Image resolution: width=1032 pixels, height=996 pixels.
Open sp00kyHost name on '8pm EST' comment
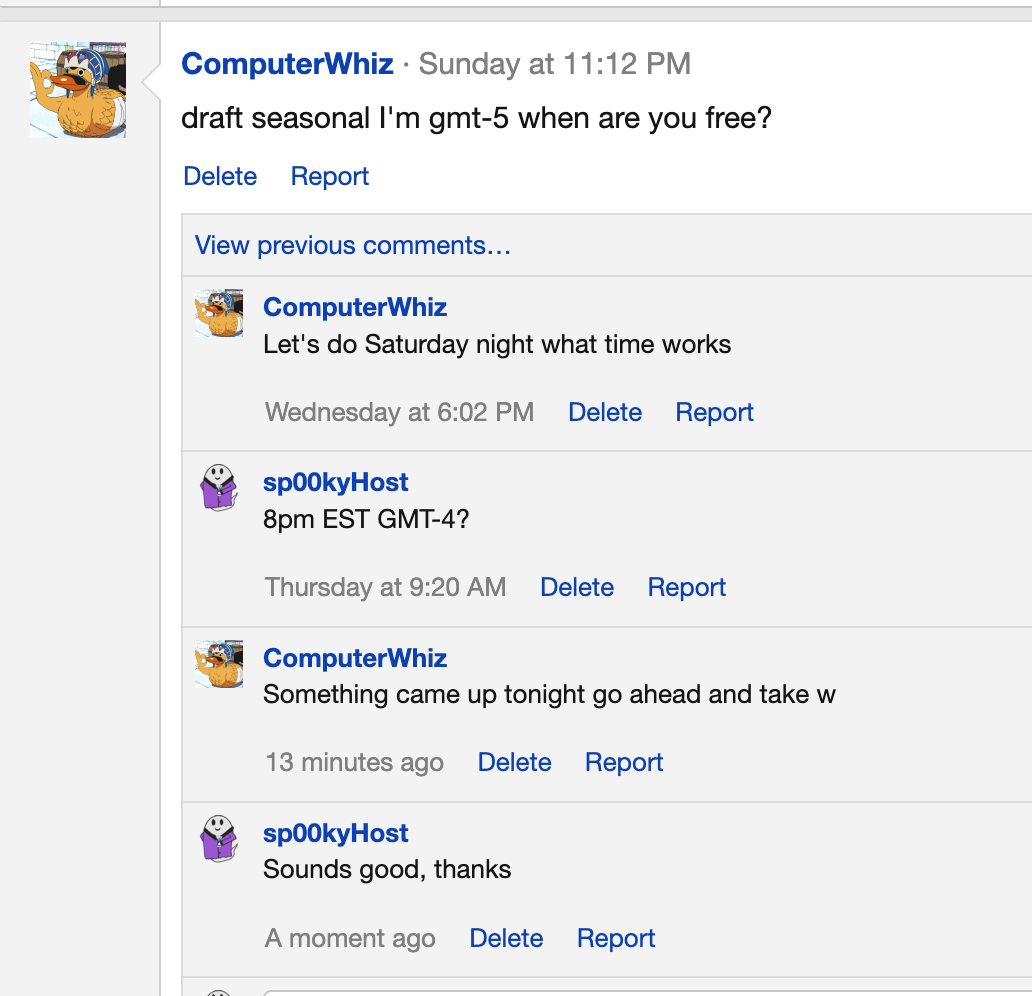click(336, 483)
